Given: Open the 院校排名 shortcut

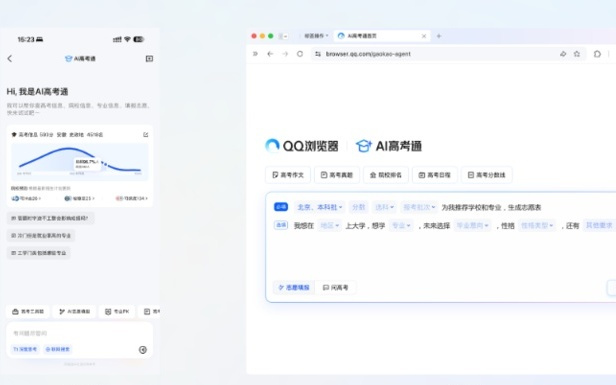Looking at the screenshot, I should click(x=386, y=175).
